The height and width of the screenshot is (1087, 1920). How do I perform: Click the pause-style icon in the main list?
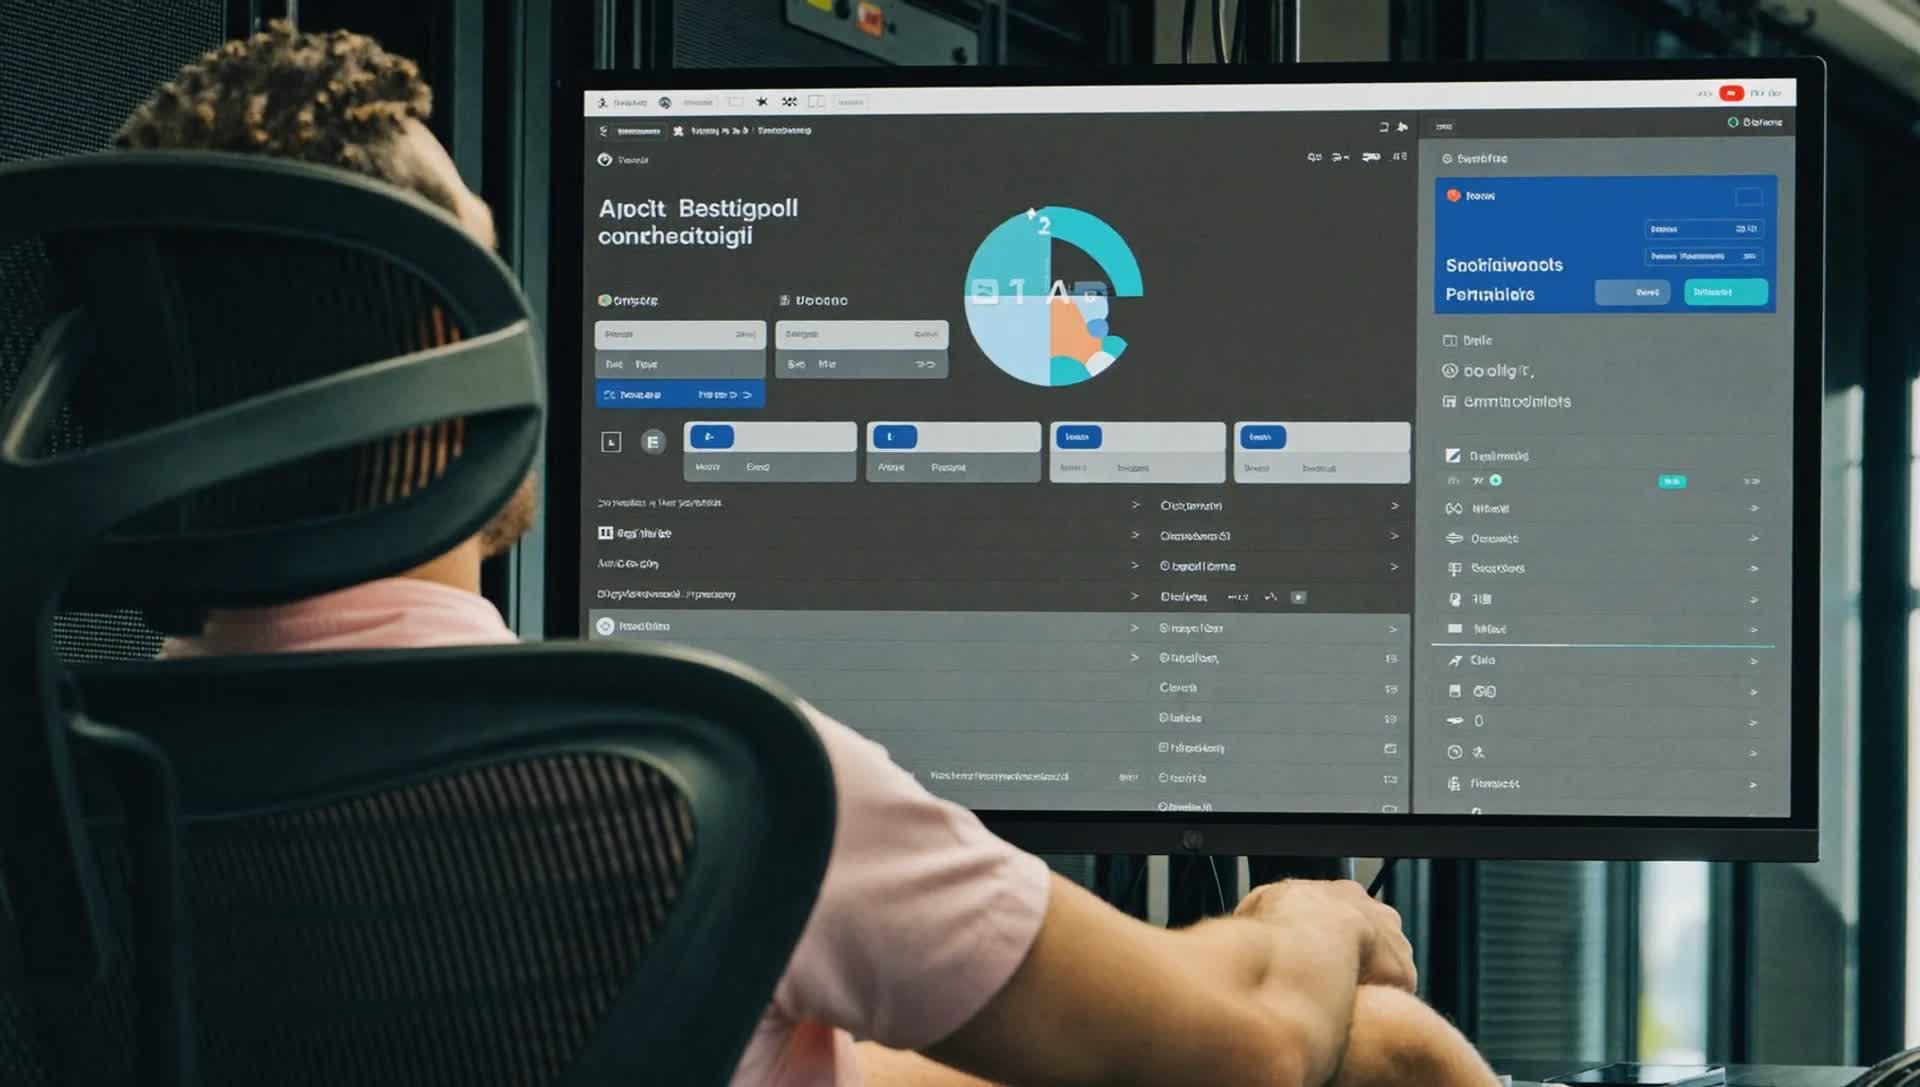(x=605, y=533)
